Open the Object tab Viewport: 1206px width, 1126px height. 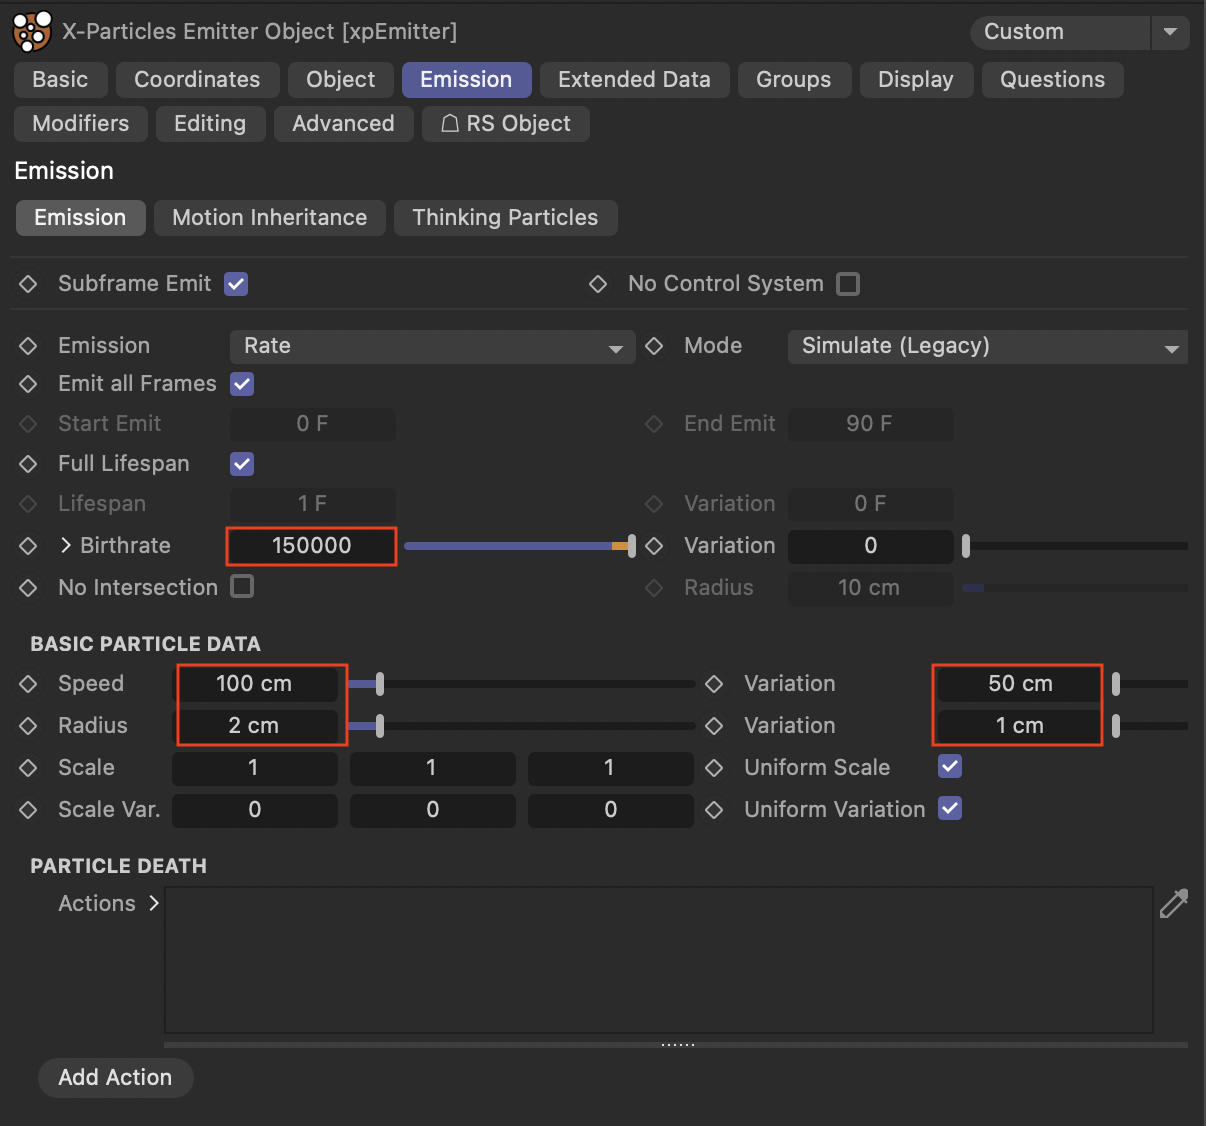tap(341, 80)
